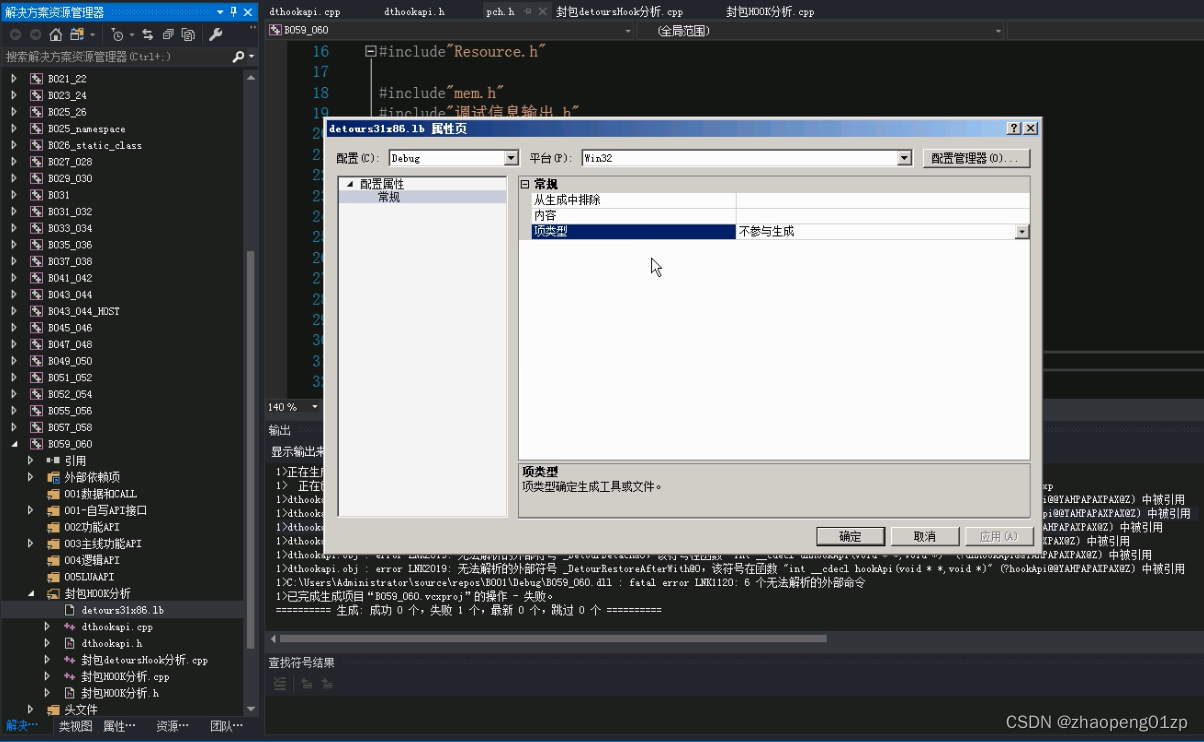
Task: Select the B026_static_class project
Action: coord(94,145)
